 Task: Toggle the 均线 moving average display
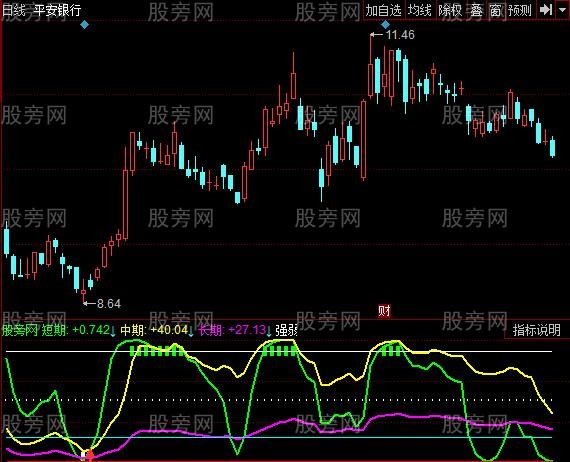pyautogui.click(x=420, y=10)
